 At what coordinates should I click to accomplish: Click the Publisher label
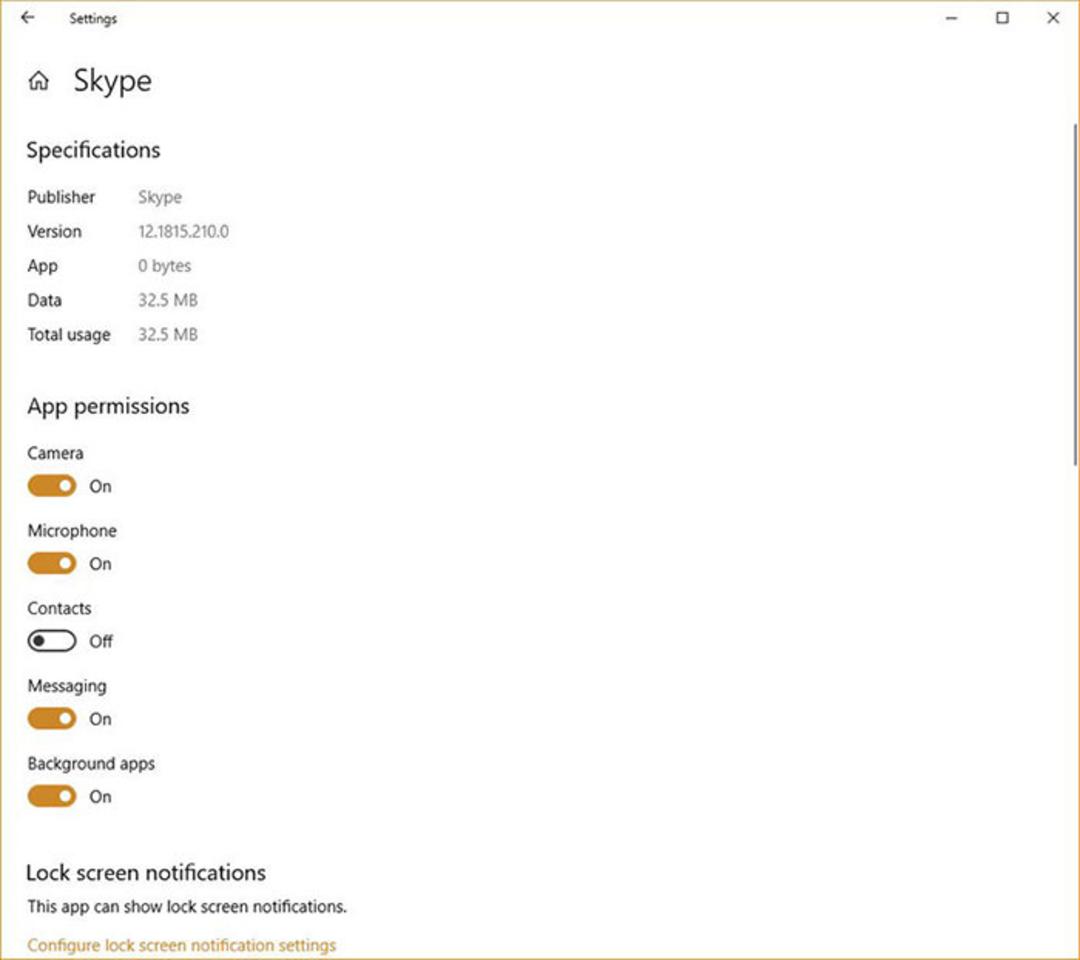pos(61,197)
